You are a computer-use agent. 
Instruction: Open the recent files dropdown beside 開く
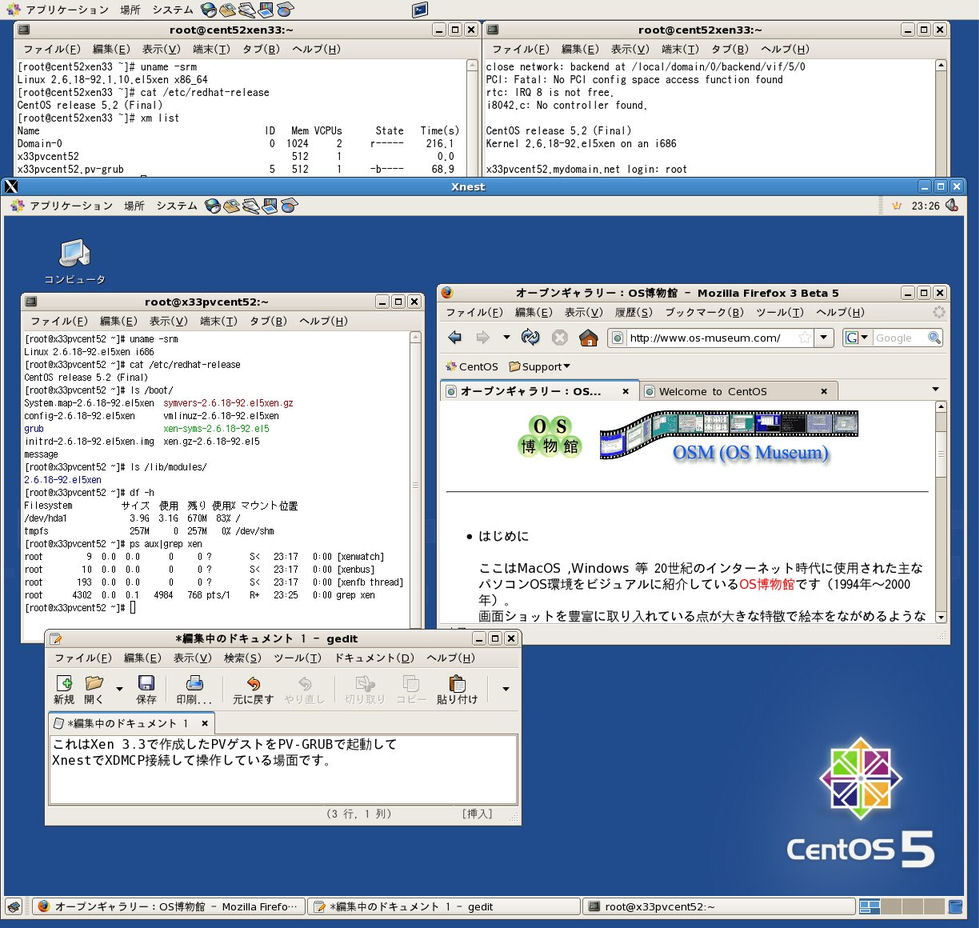tap(119, 689)
